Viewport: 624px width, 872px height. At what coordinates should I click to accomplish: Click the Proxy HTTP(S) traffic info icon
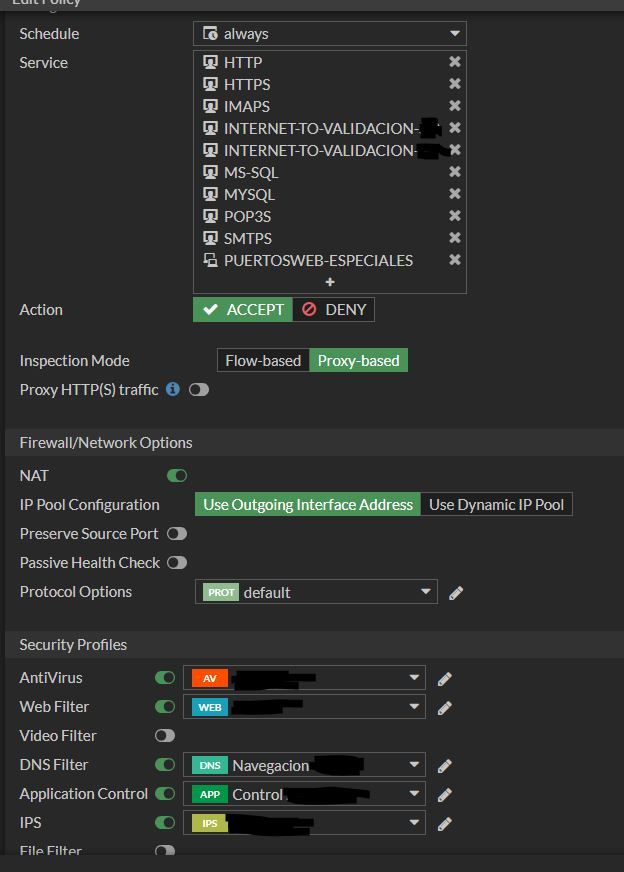tap(173, 389)
